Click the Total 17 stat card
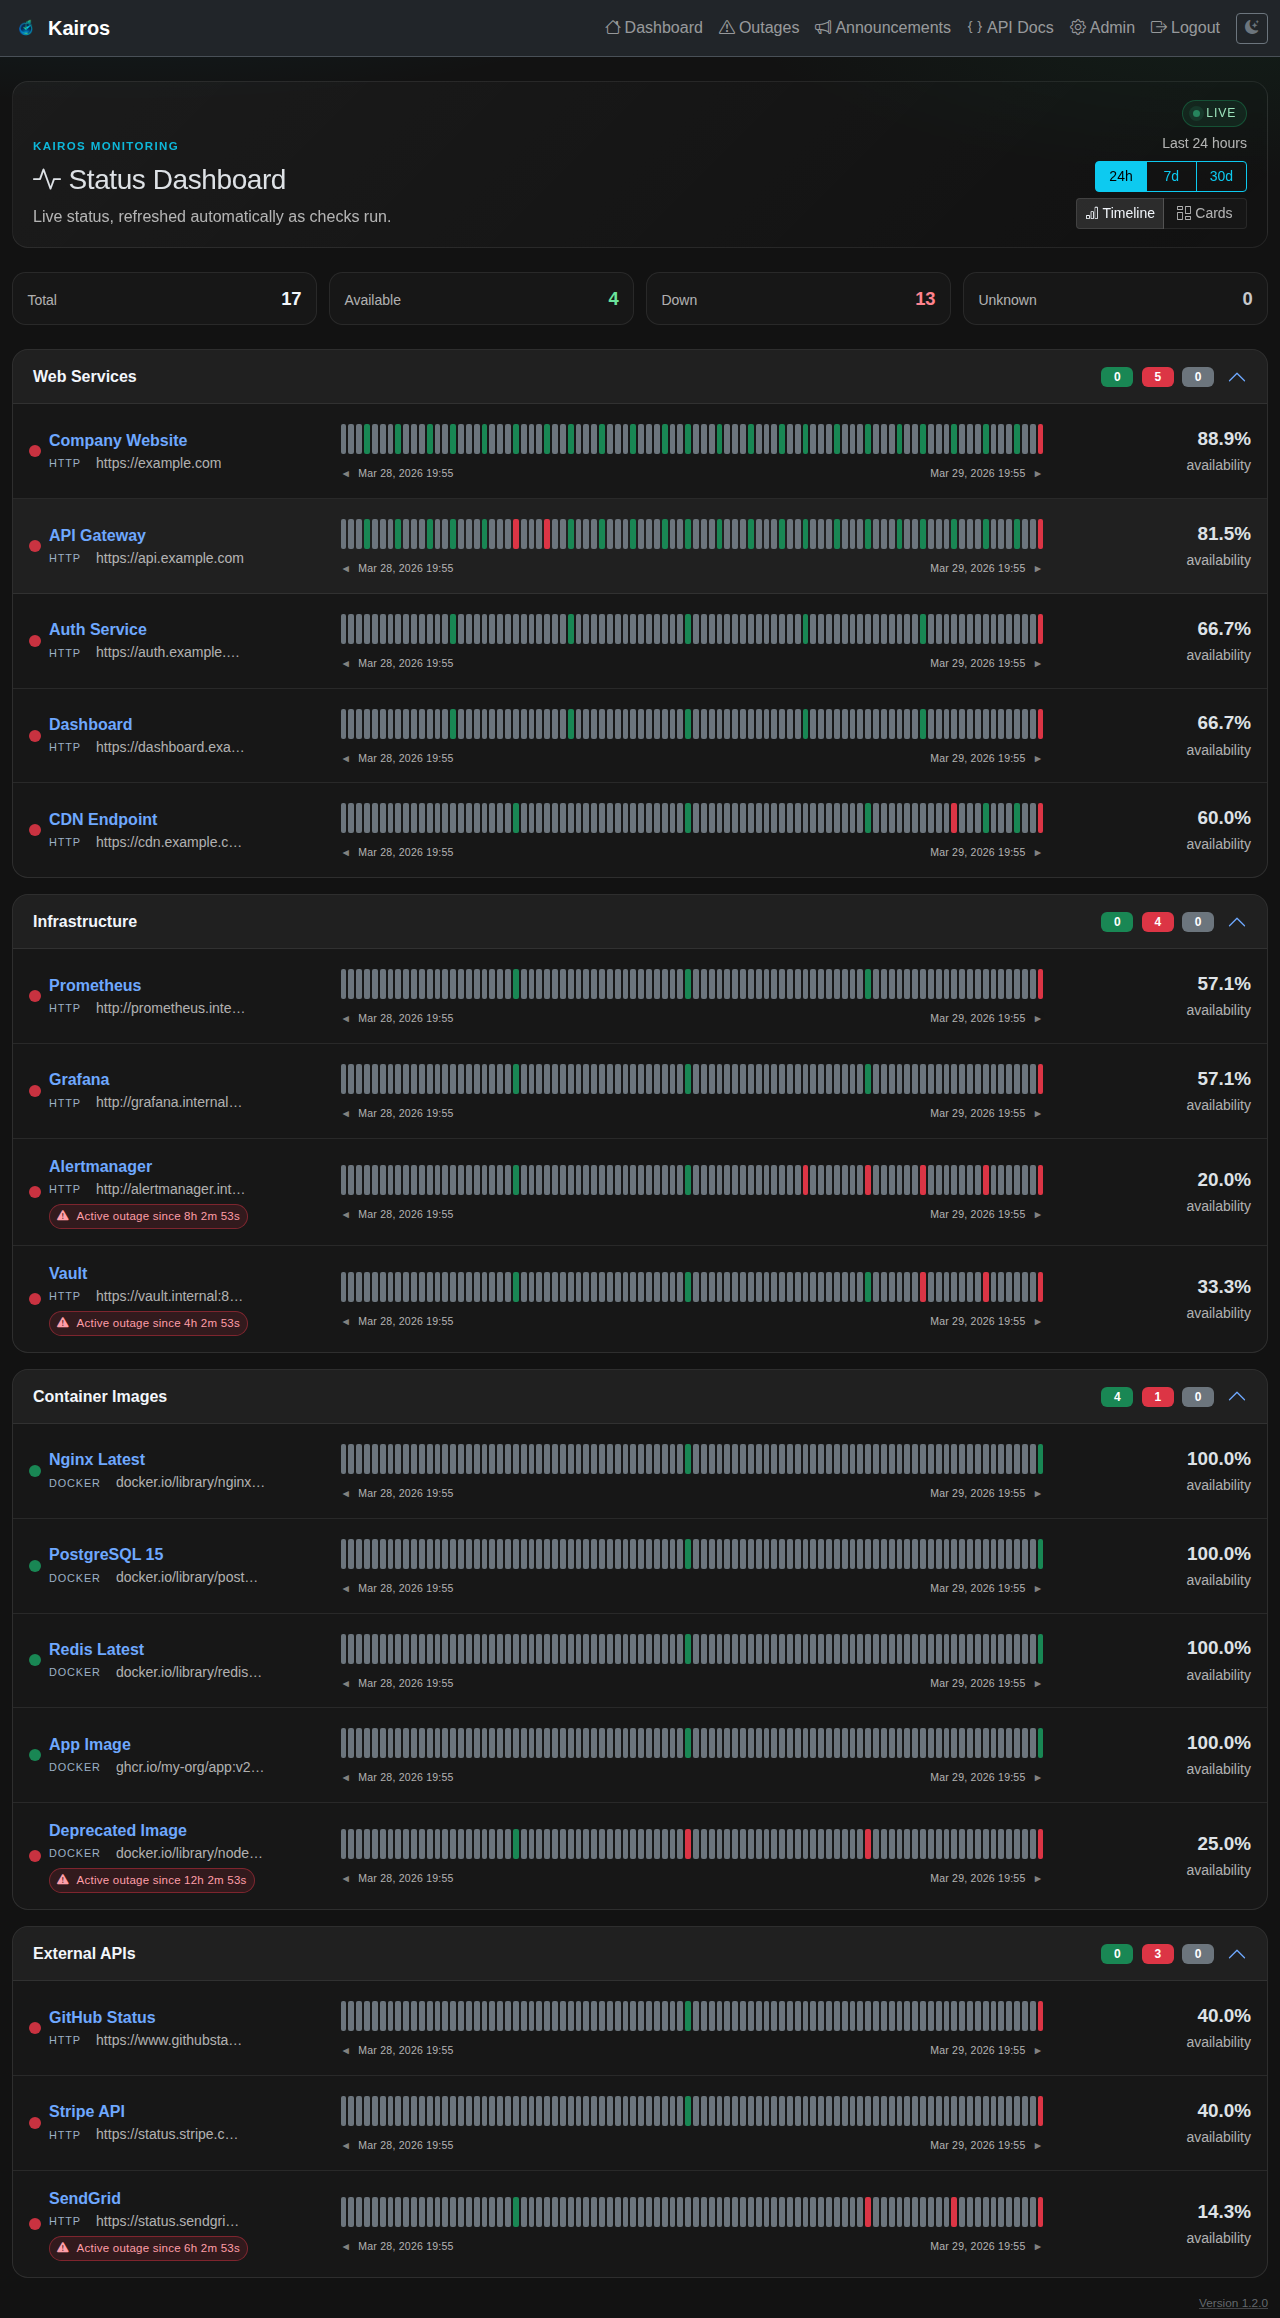 pos(164,299)
